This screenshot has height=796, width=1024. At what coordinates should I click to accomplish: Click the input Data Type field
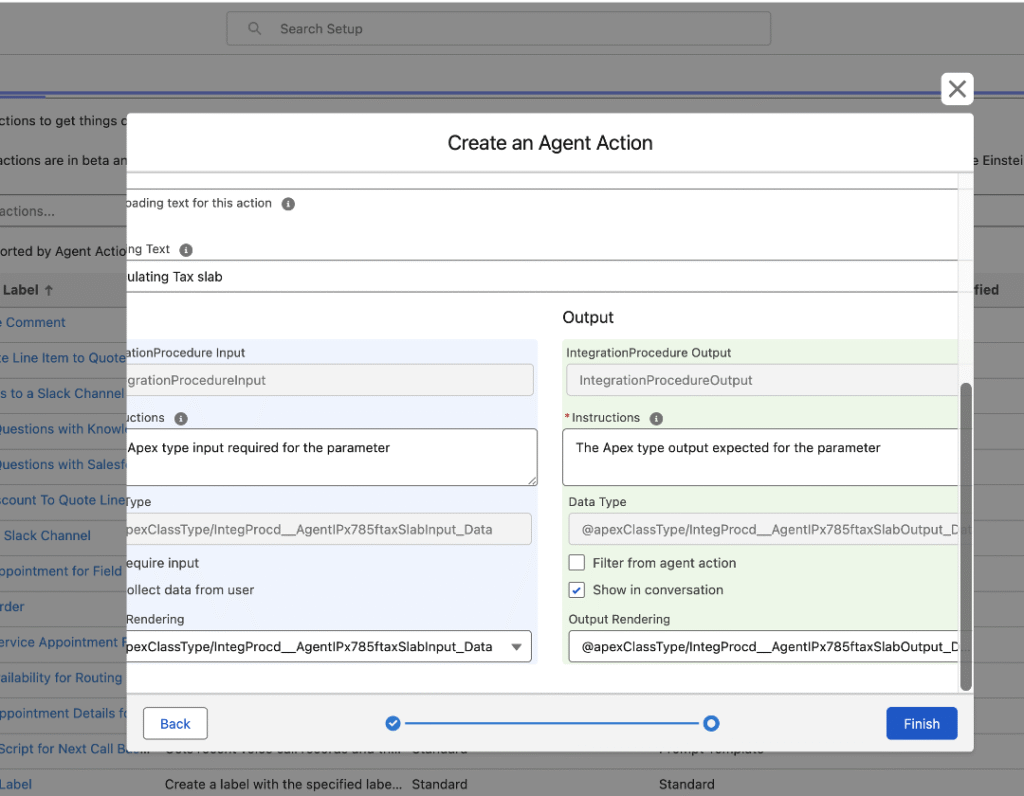click(328, 529)
